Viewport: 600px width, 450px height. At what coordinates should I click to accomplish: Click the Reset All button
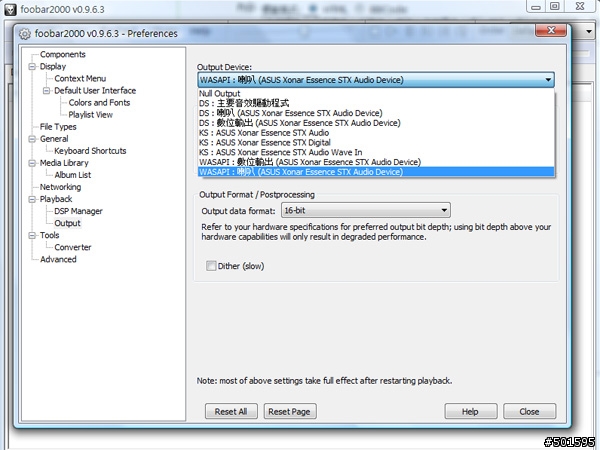pos(231,411)
